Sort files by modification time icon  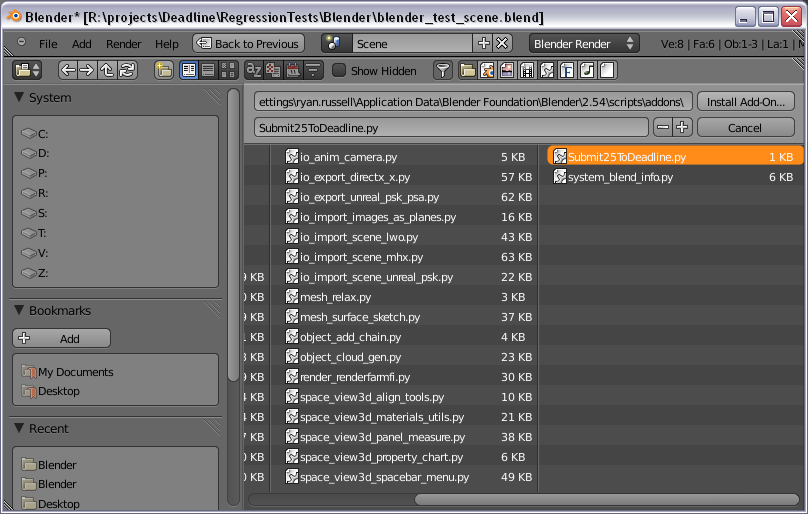[x=293, y=70]
